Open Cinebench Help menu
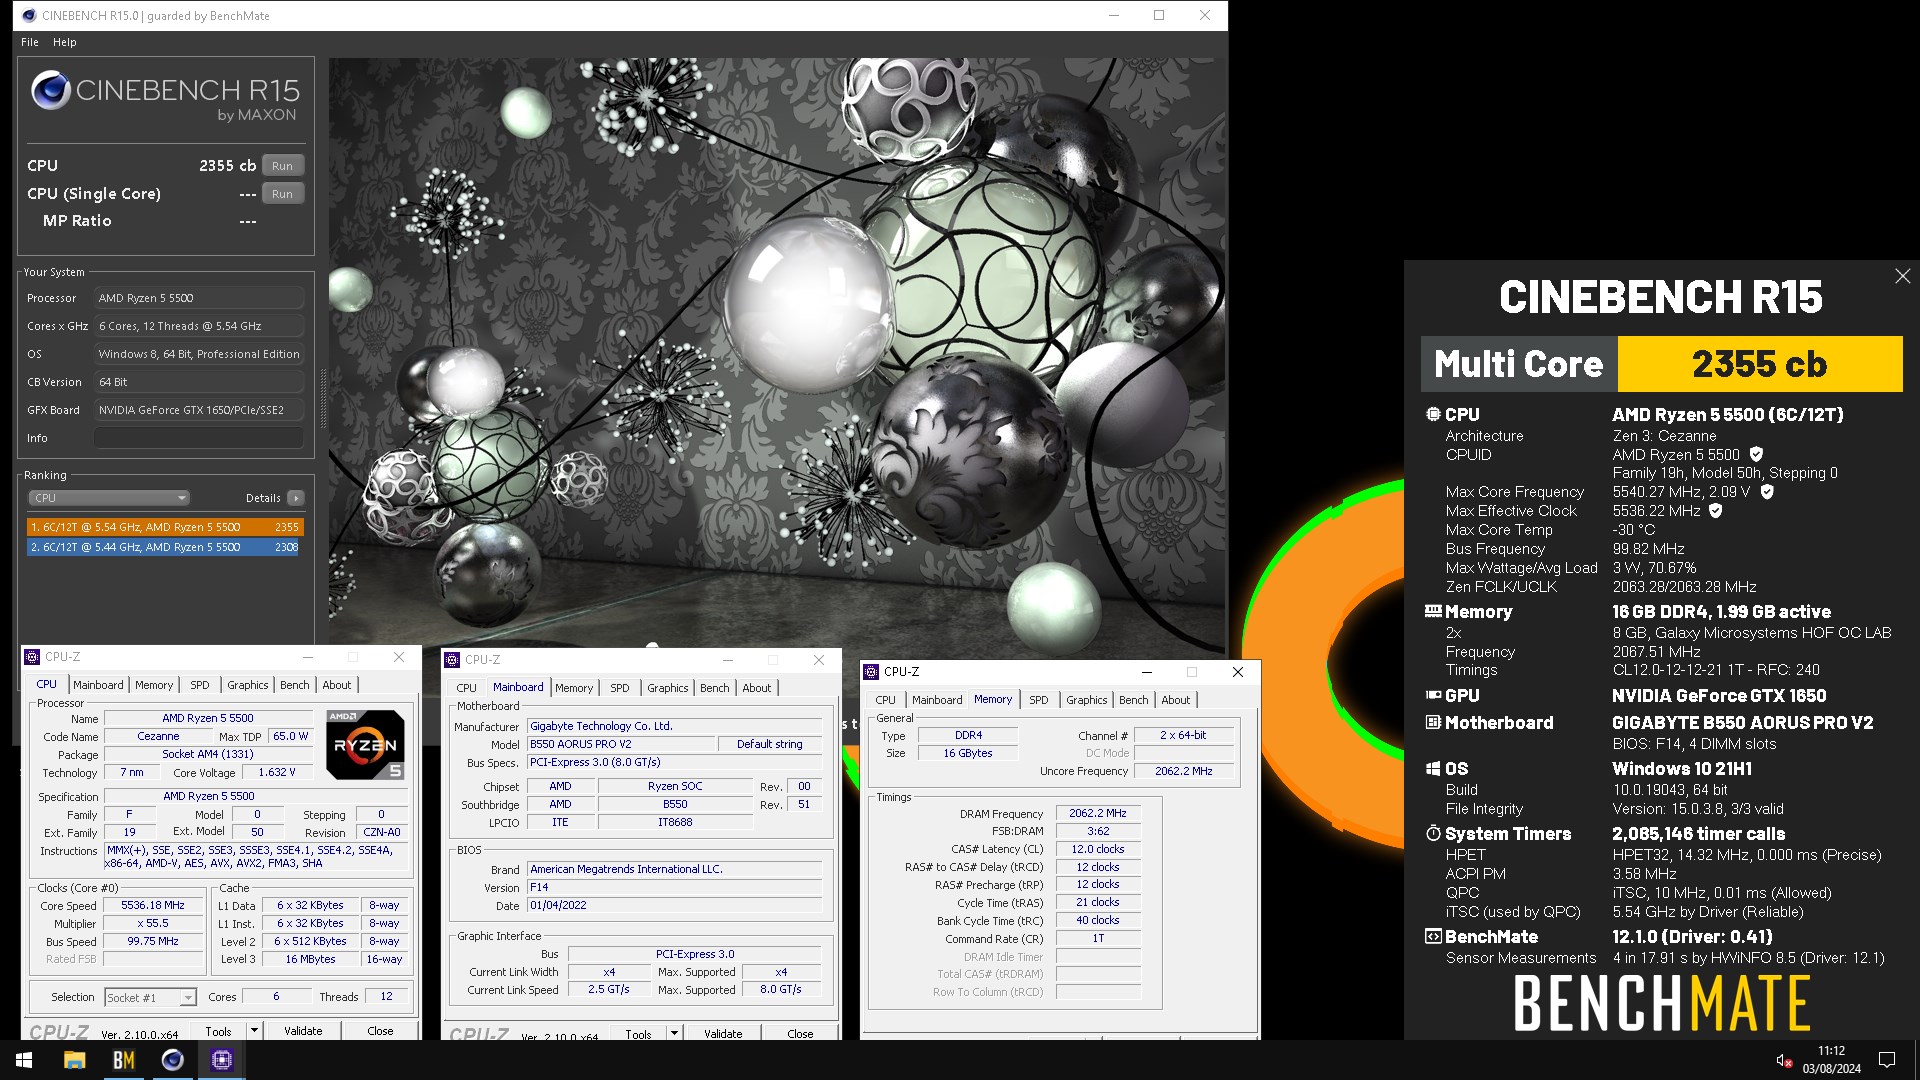The image size is (1920, 1080). [x=65, y=42]
